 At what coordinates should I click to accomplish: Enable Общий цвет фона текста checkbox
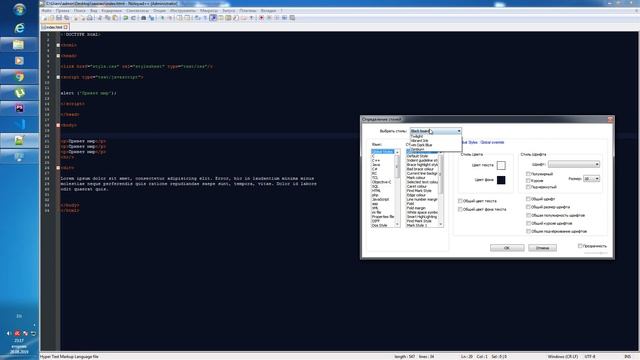460,209
